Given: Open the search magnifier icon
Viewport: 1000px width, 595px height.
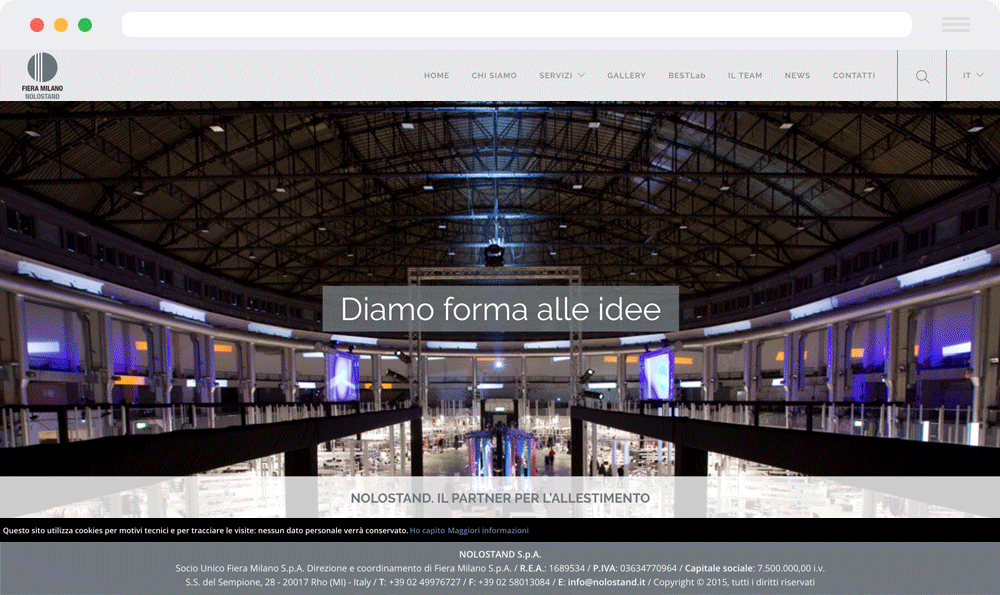Looking at the screenshot, I should tap(922, 76).
